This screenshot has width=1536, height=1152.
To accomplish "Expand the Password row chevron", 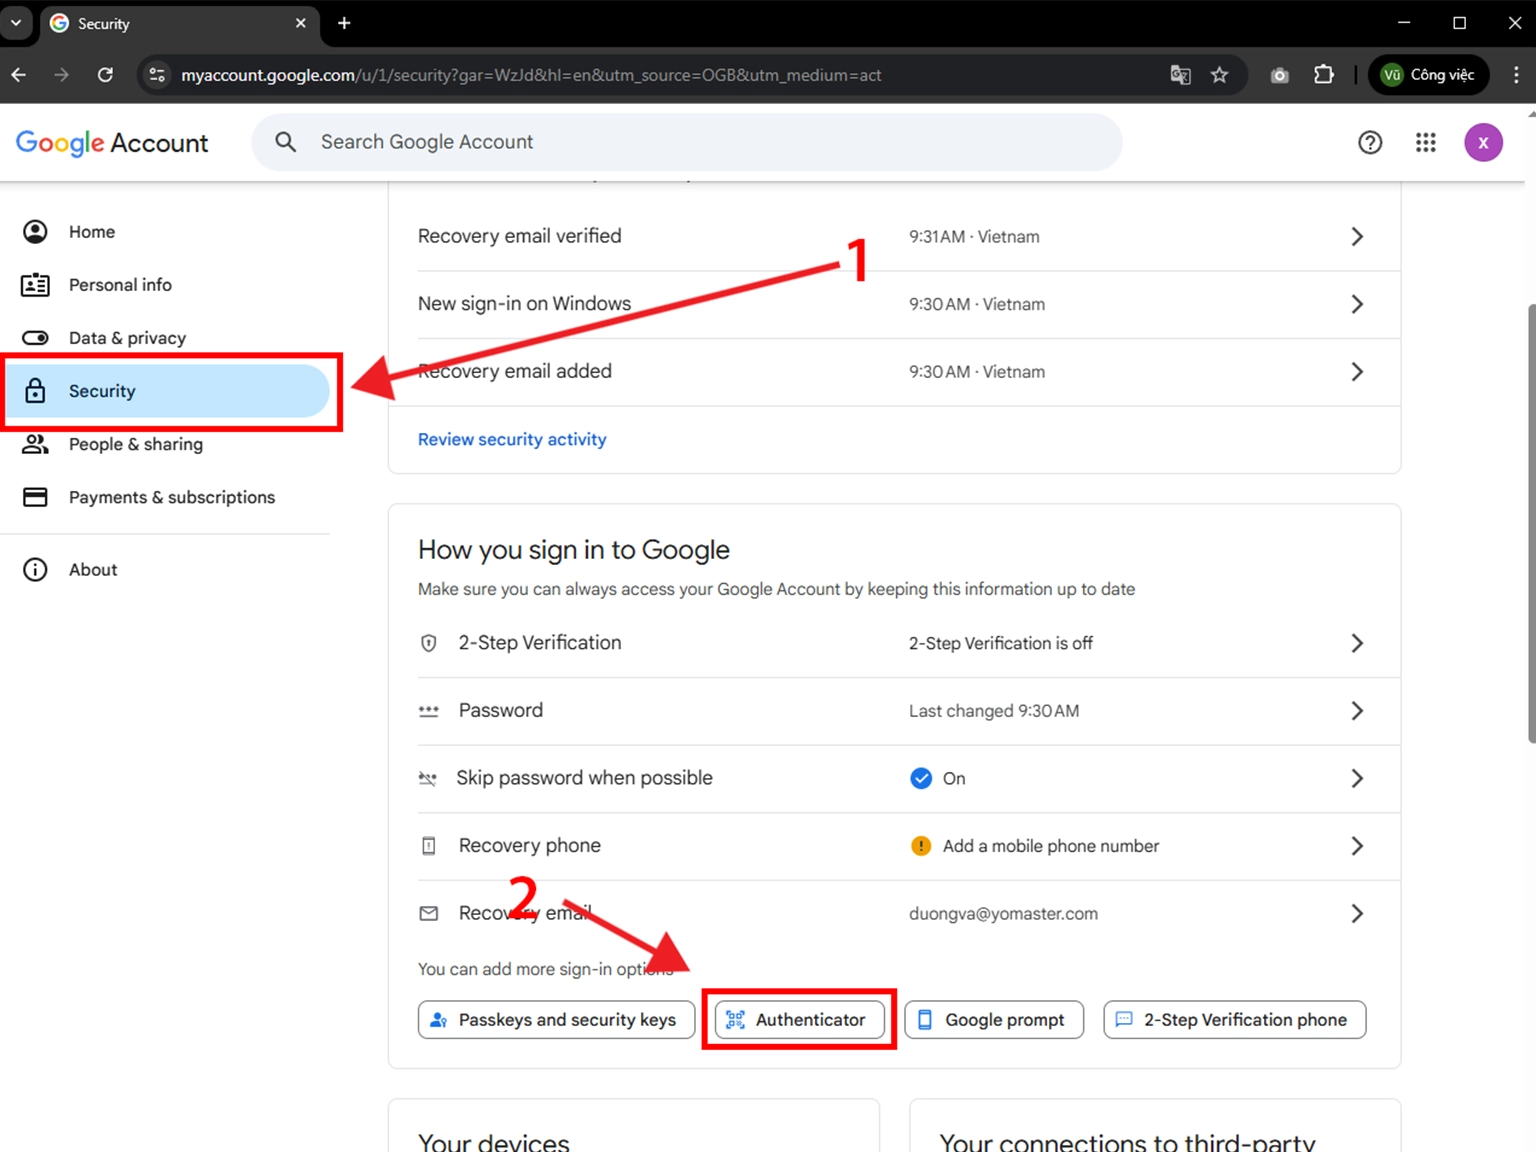I will (1356, 711).
